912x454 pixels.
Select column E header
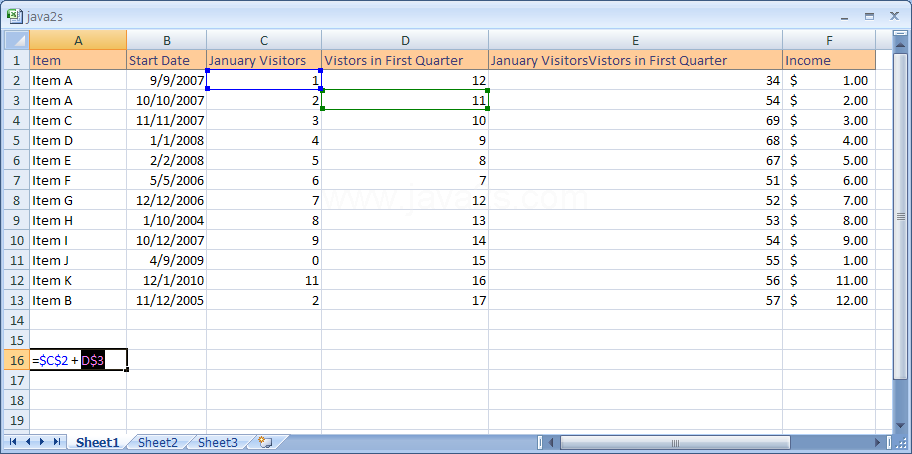635,40
